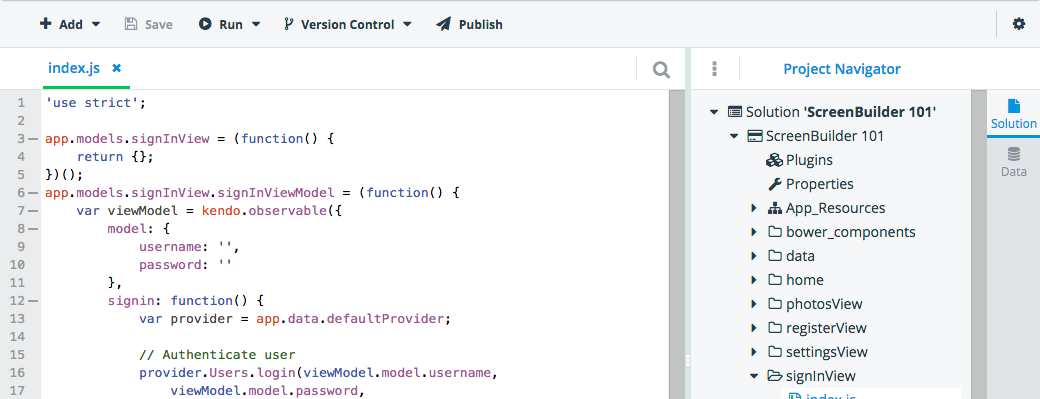
Task: Fold the signin function at line 12
Action: click(33, 300)
